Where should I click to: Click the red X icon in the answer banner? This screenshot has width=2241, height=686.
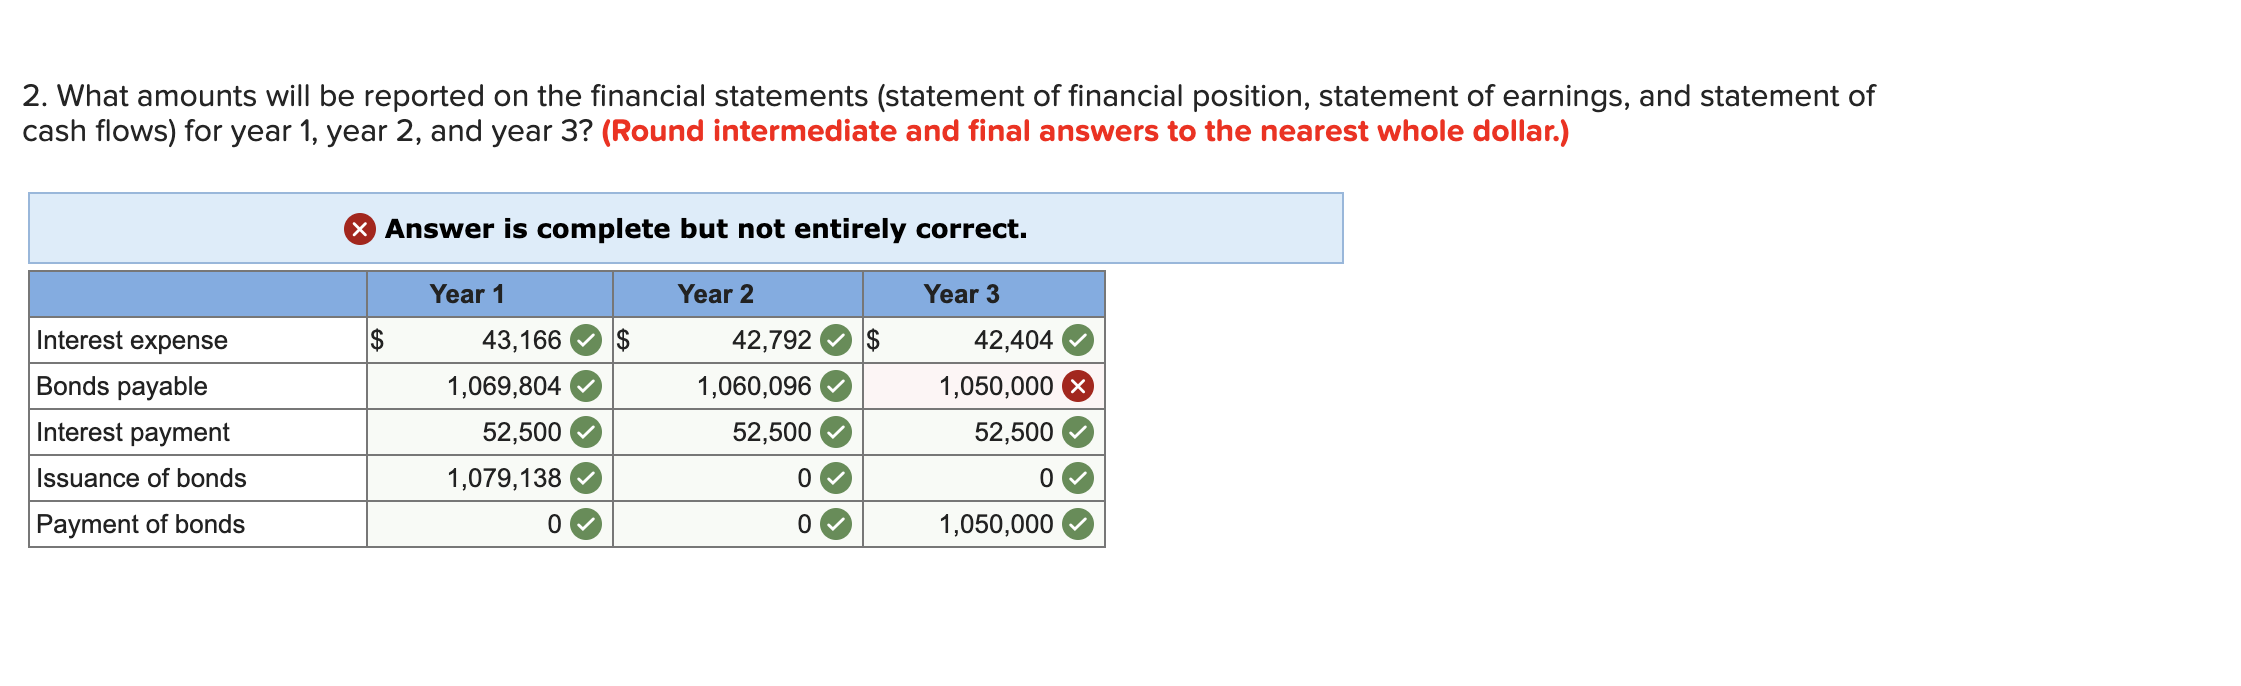358,228
